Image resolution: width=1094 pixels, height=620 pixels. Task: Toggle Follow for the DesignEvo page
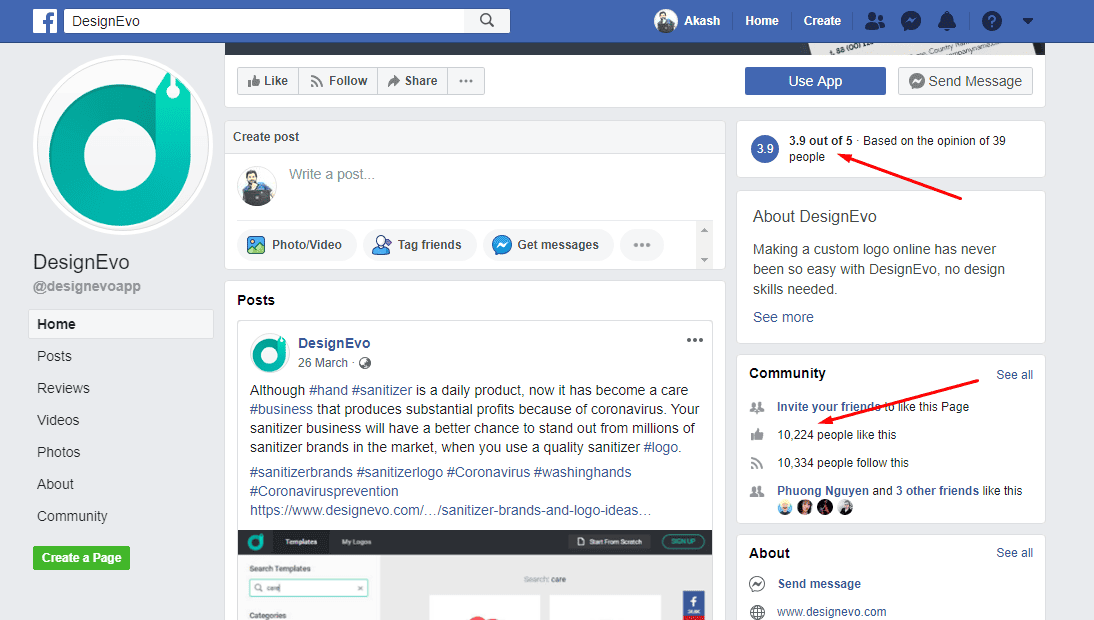click(338, 81)
